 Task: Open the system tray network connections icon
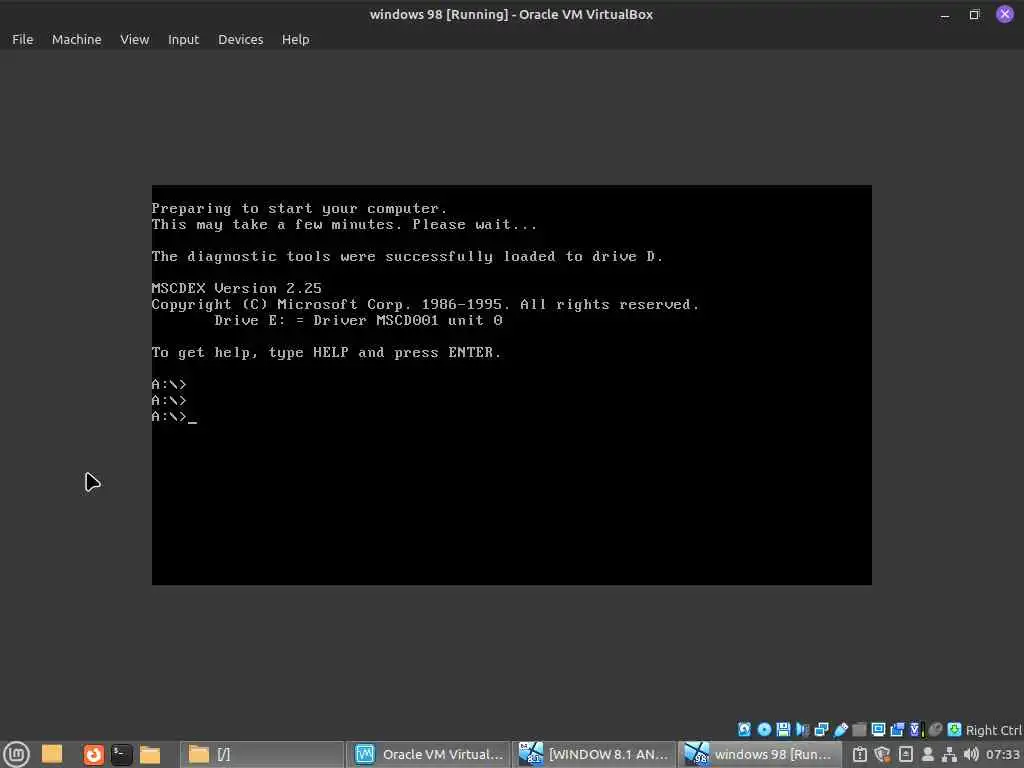[949, 754]
